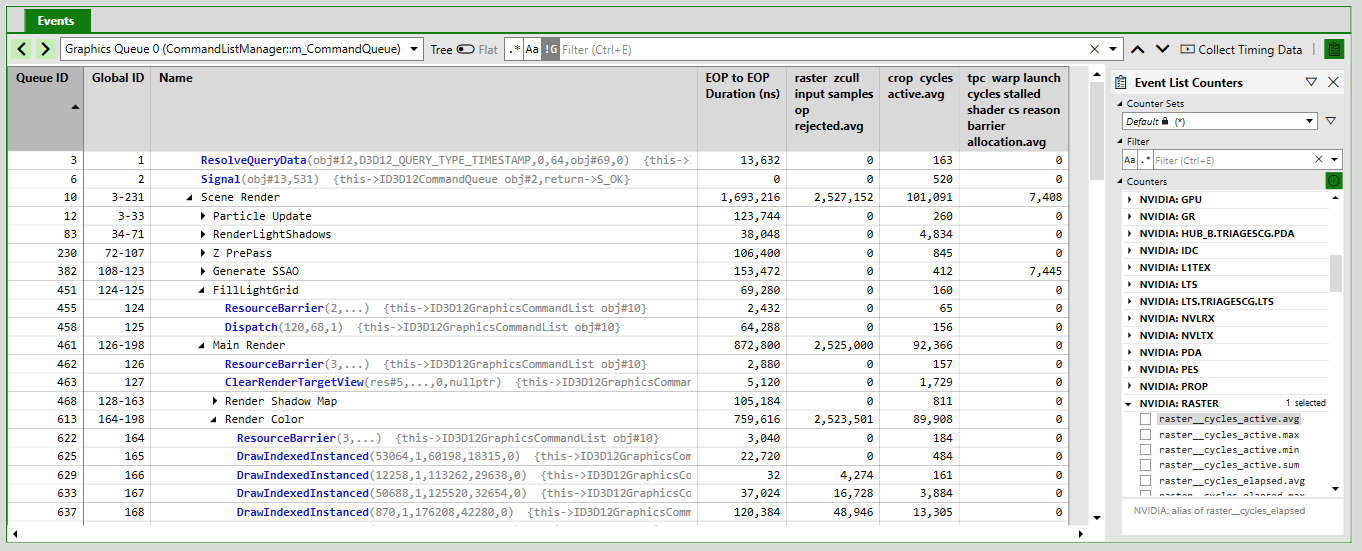The height and width of the screenshot is (551, 1362).
Task: Clear the events filter with the X
Action: pos(1094,49)
